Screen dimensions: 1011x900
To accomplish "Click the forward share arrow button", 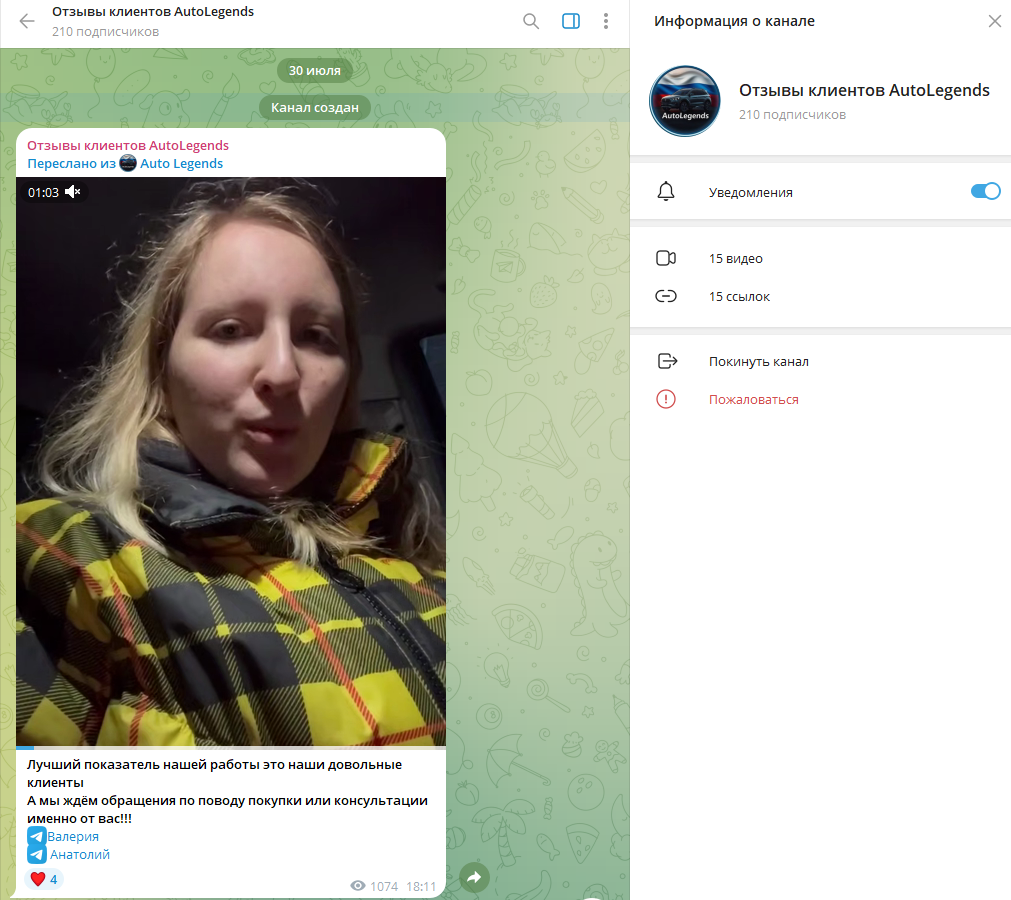I will pyautogui.click(x=475, y=877).
